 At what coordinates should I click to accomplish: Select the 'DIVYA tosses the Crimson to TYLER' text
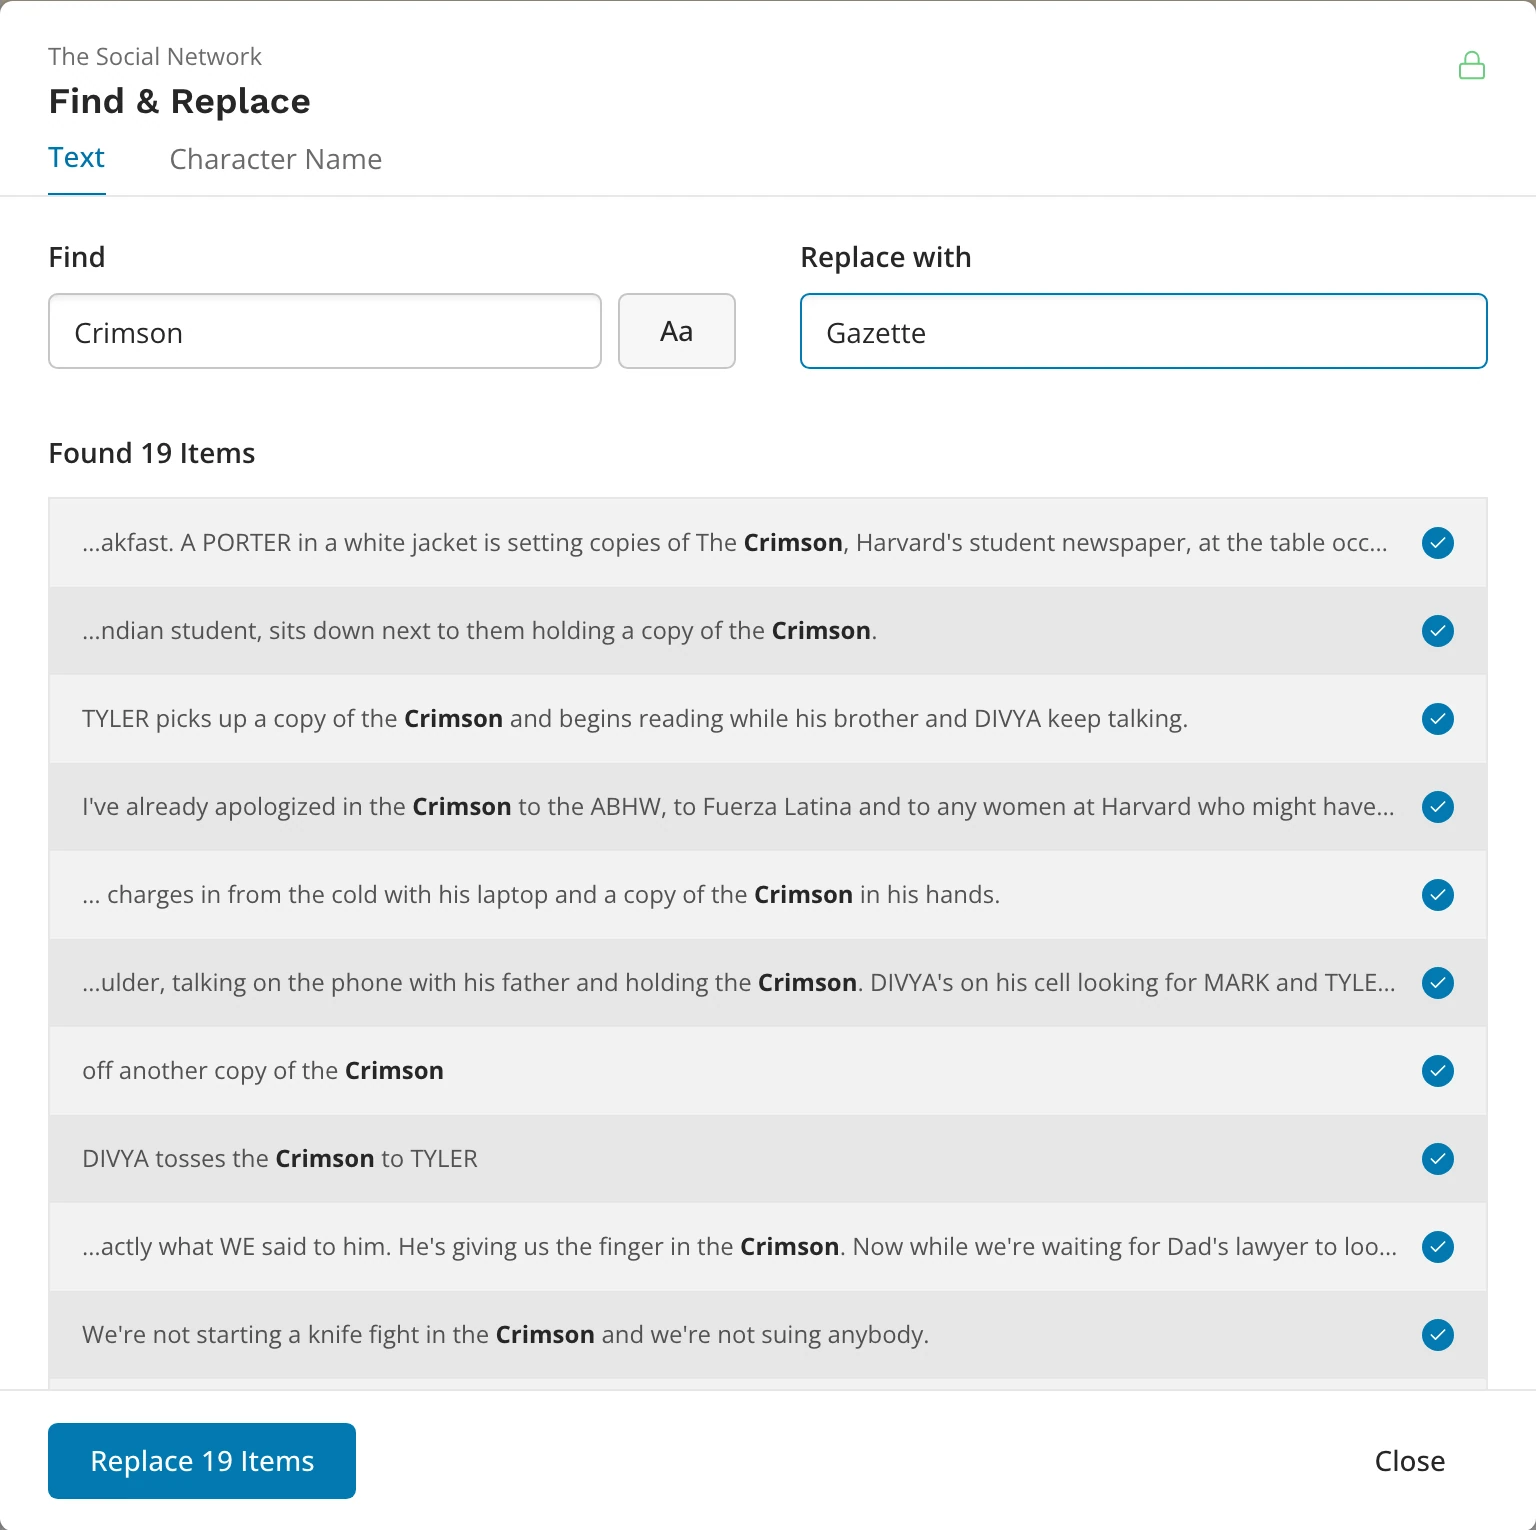click(x=280, y=1159)
